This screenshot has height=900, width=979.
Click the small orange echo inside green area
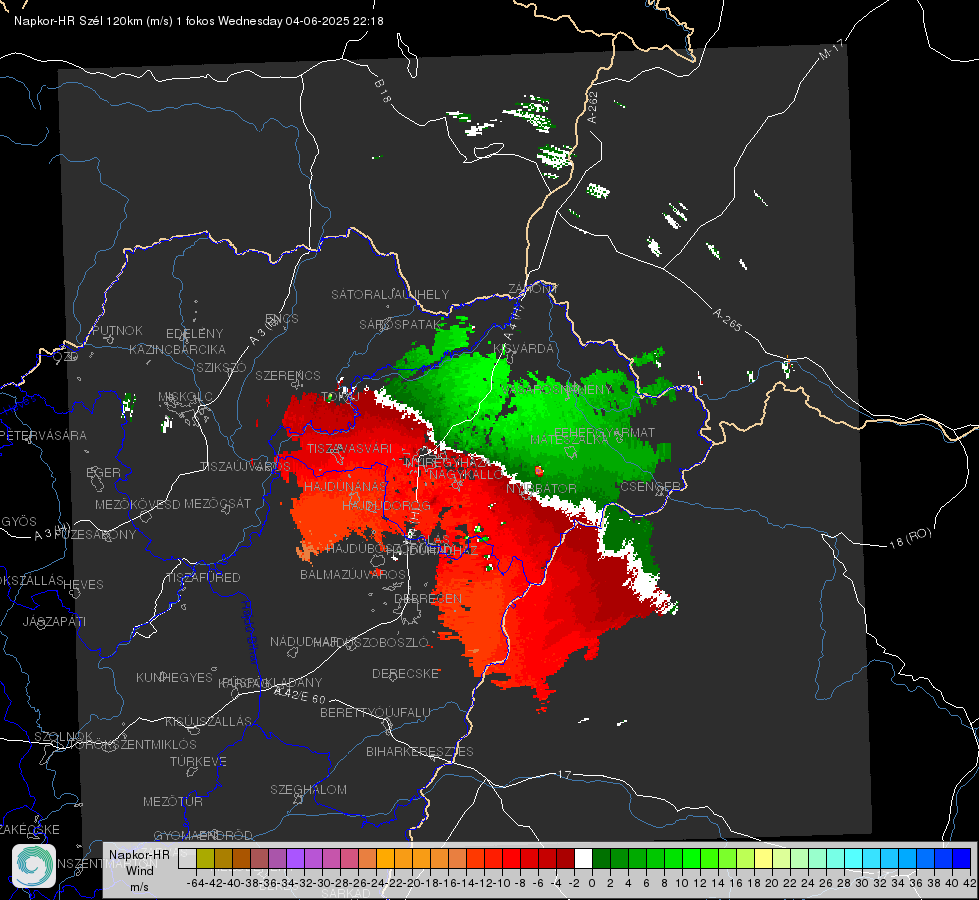point(539,470)
